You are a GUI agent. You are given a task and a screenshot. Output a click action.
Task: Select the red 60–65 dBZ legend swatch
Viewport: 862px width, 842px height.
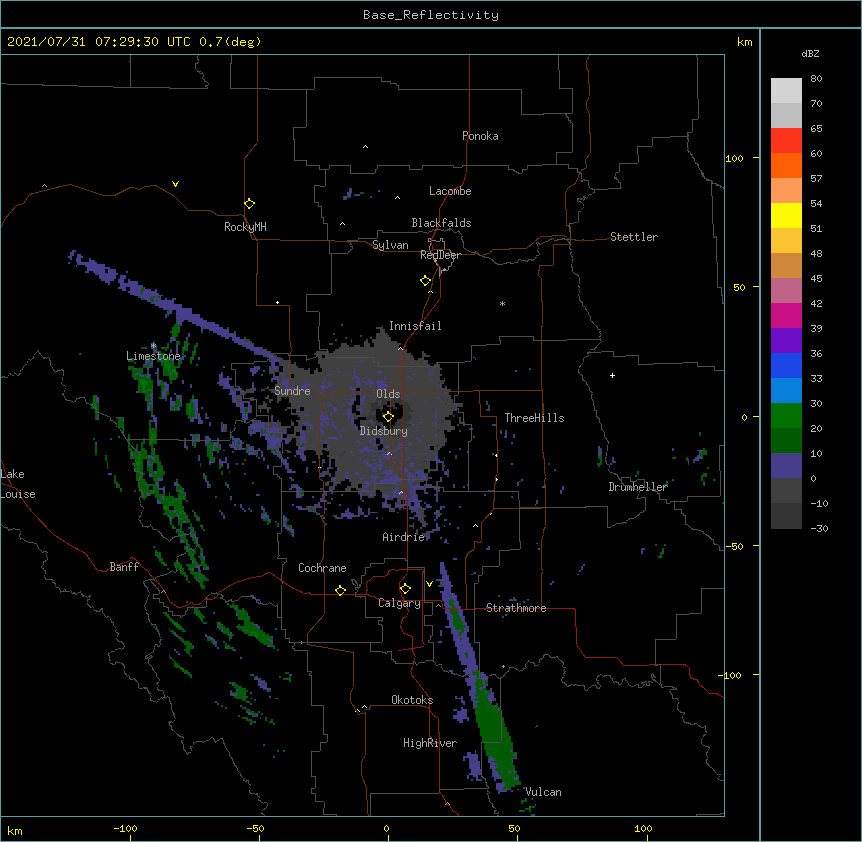786,140
